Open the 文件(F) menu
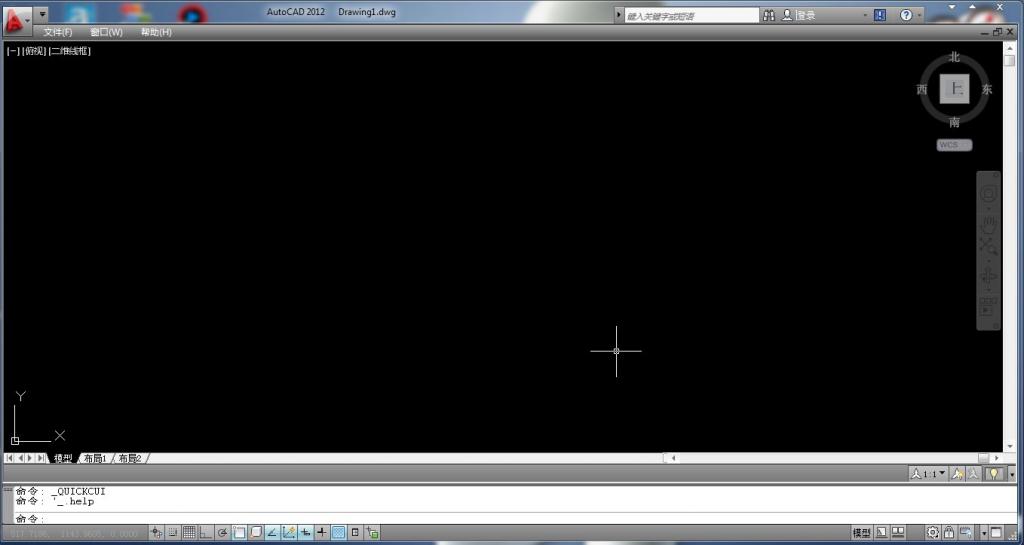The height and width of the screenshot is (545, 1024). coord(57,32)
